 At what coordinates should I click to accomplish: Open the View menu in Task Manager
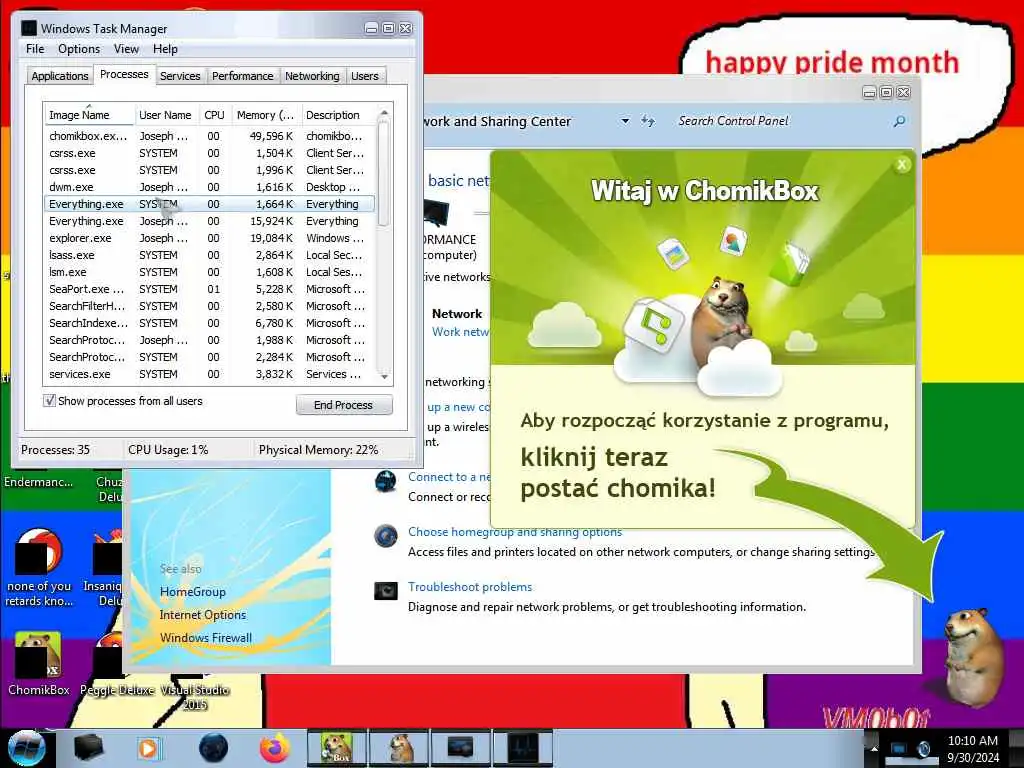pyautogui.click(x=126, y=49)
